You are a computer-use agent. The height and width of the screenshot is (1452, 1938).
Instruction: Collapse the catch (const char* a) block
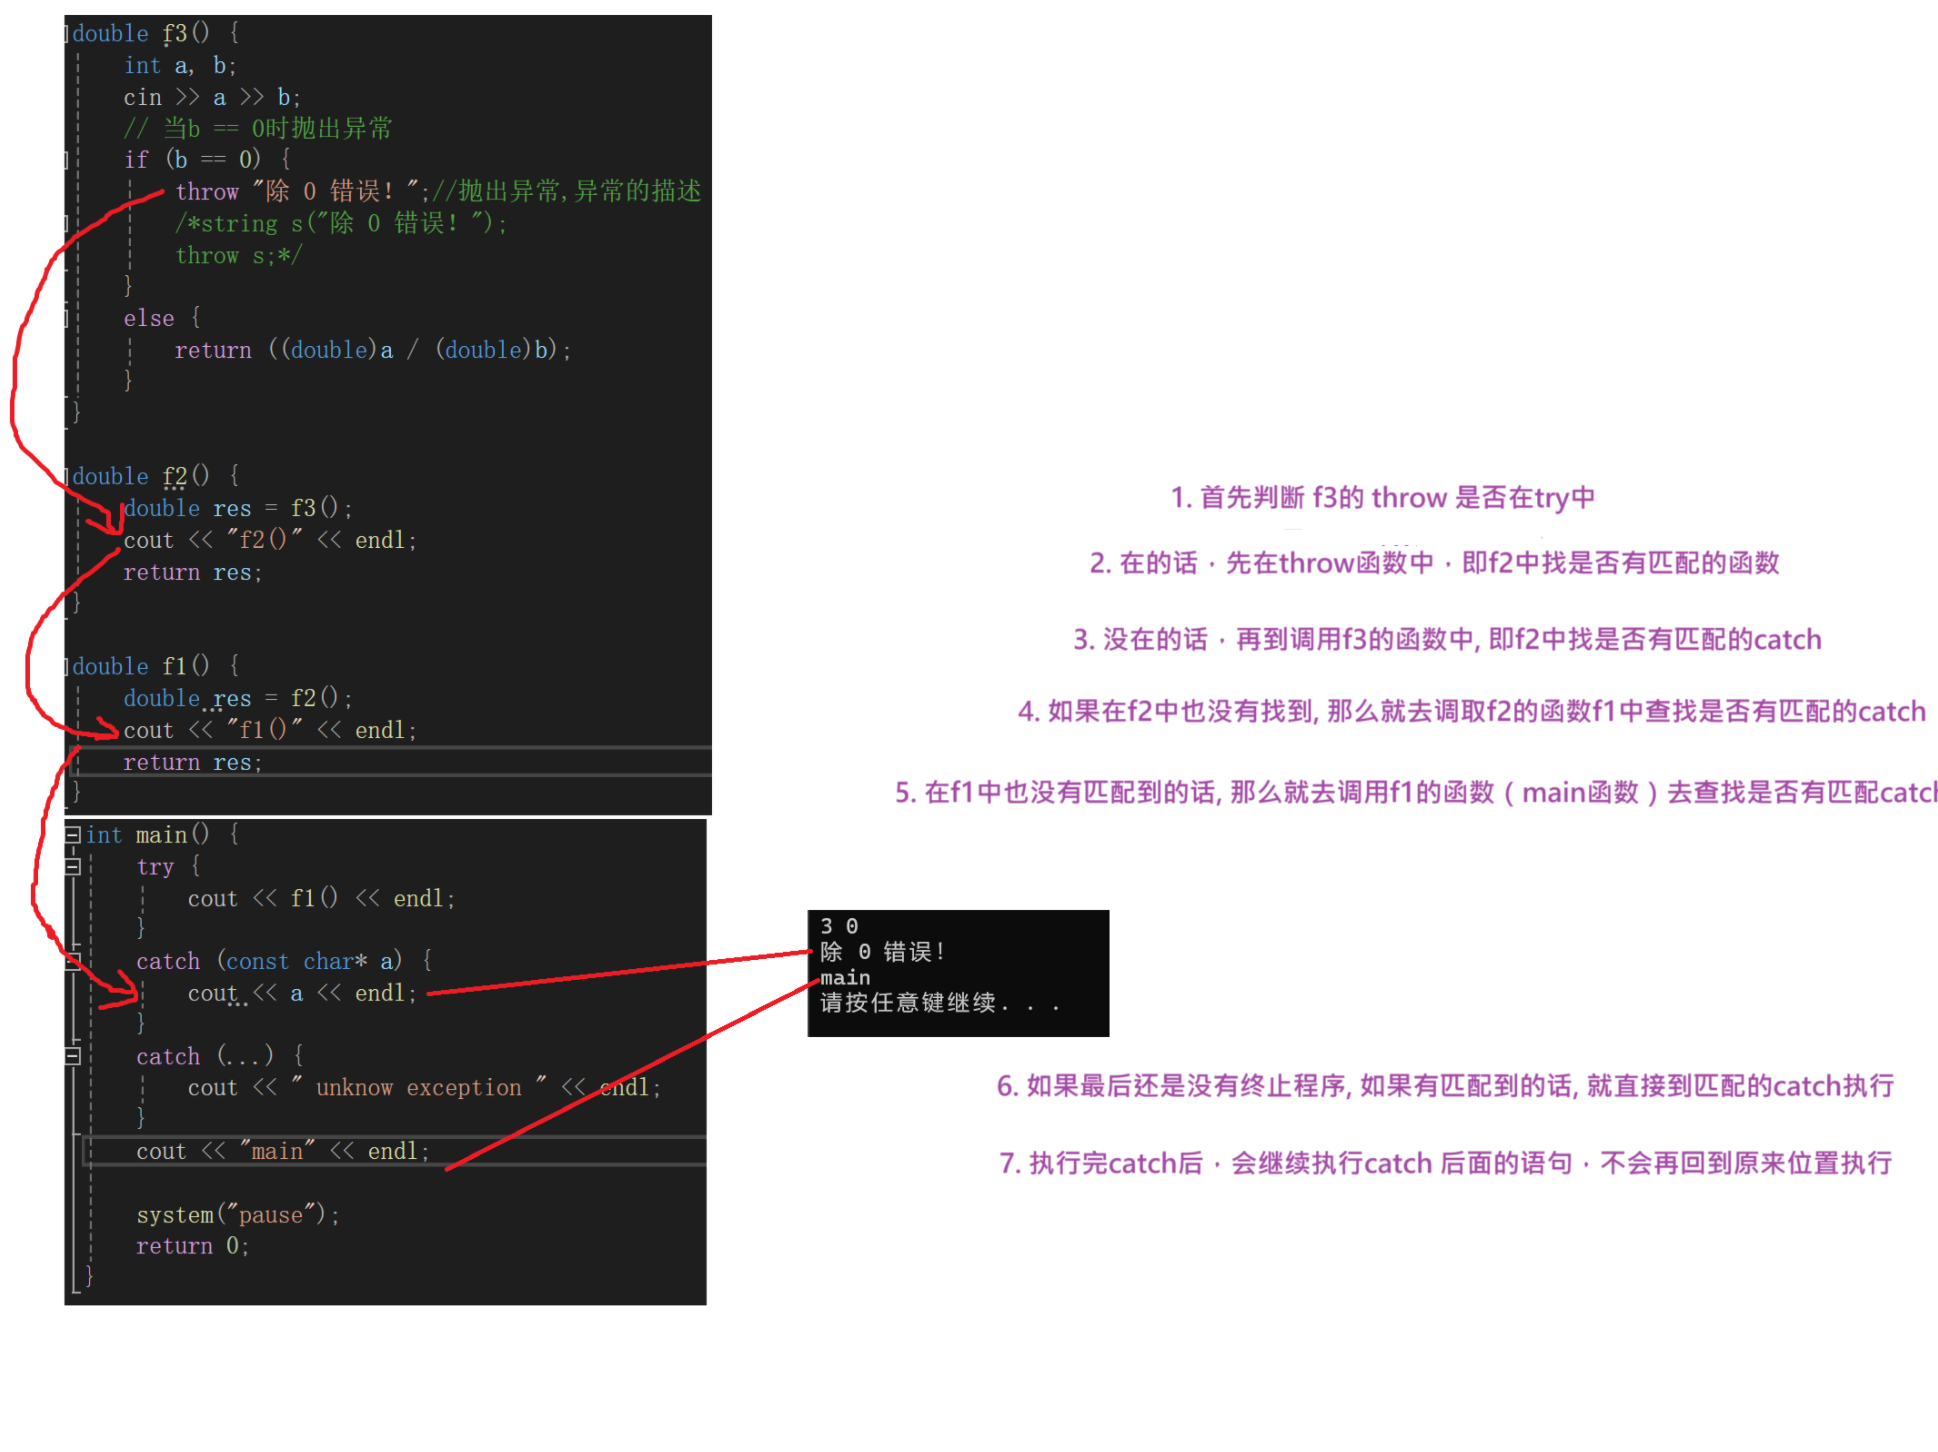73,961
